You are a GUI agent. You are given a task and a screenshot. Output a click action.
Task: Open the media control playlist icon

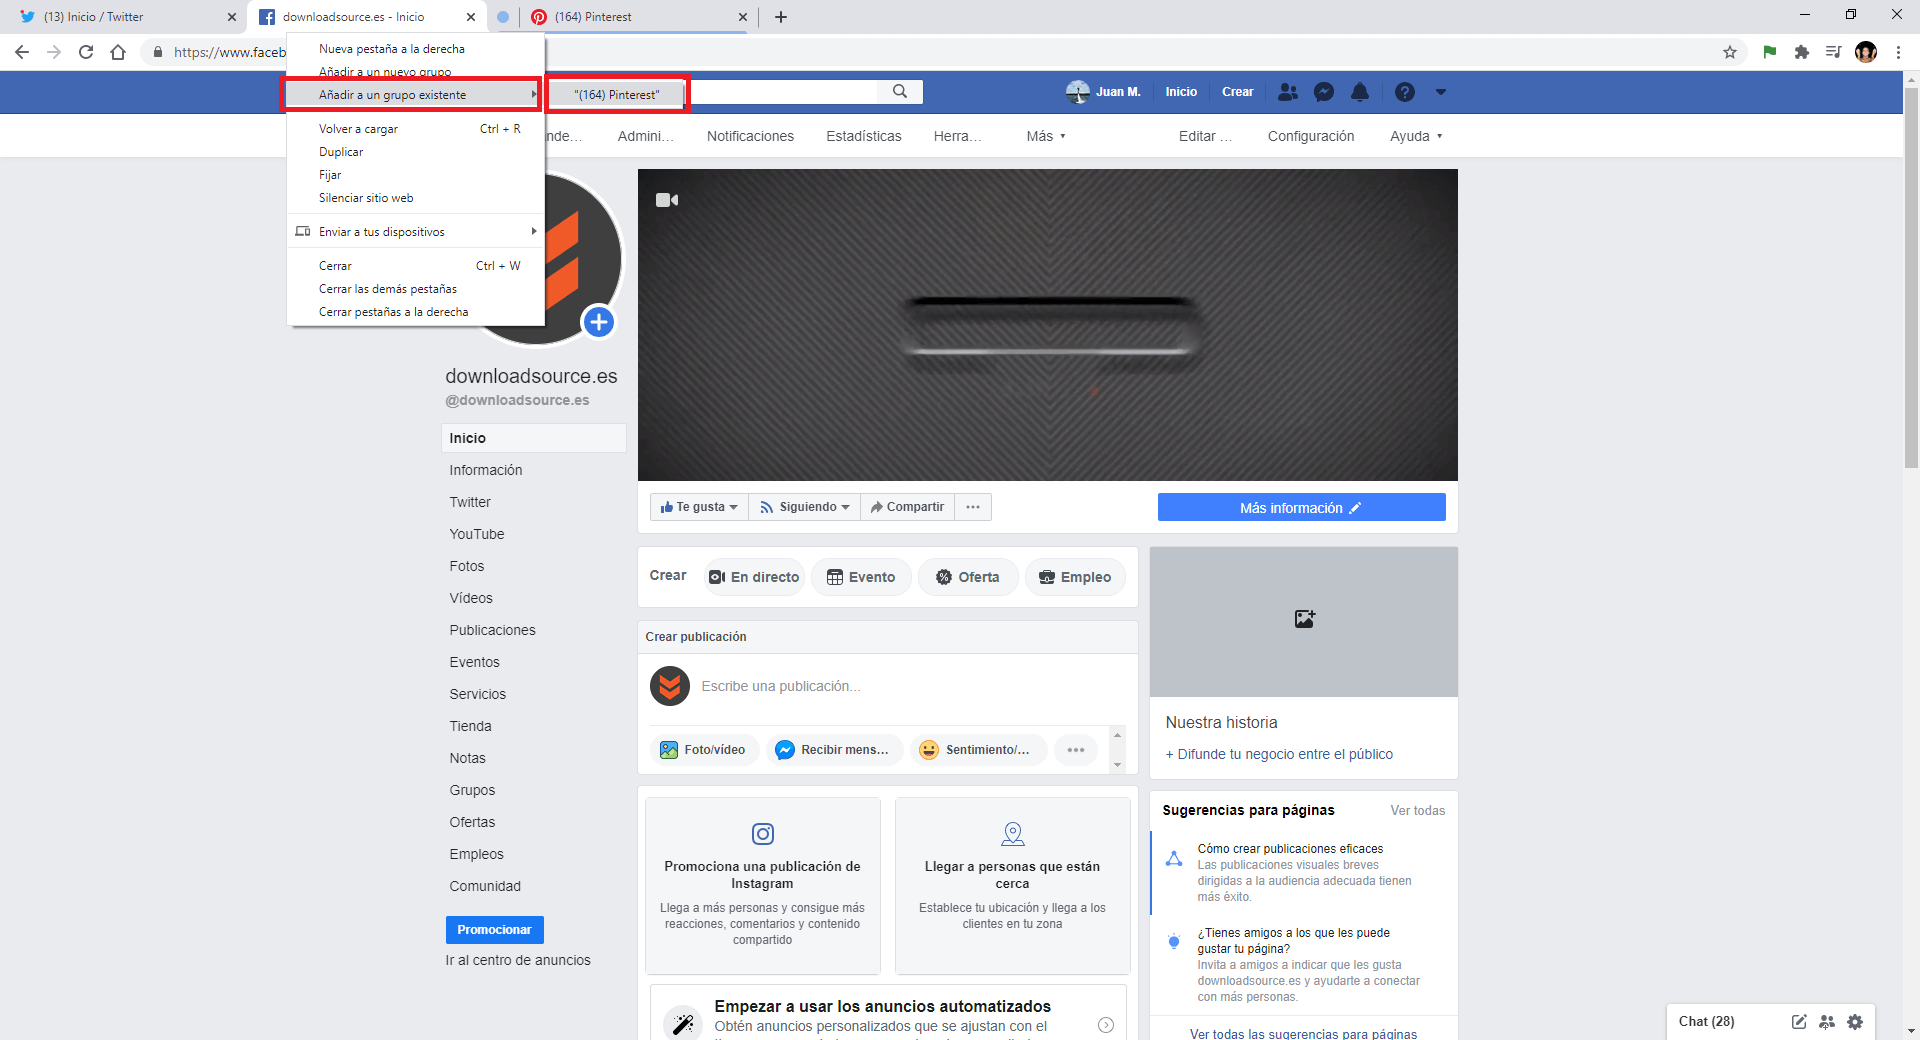pyautogui.click(x=1834, y=52)
